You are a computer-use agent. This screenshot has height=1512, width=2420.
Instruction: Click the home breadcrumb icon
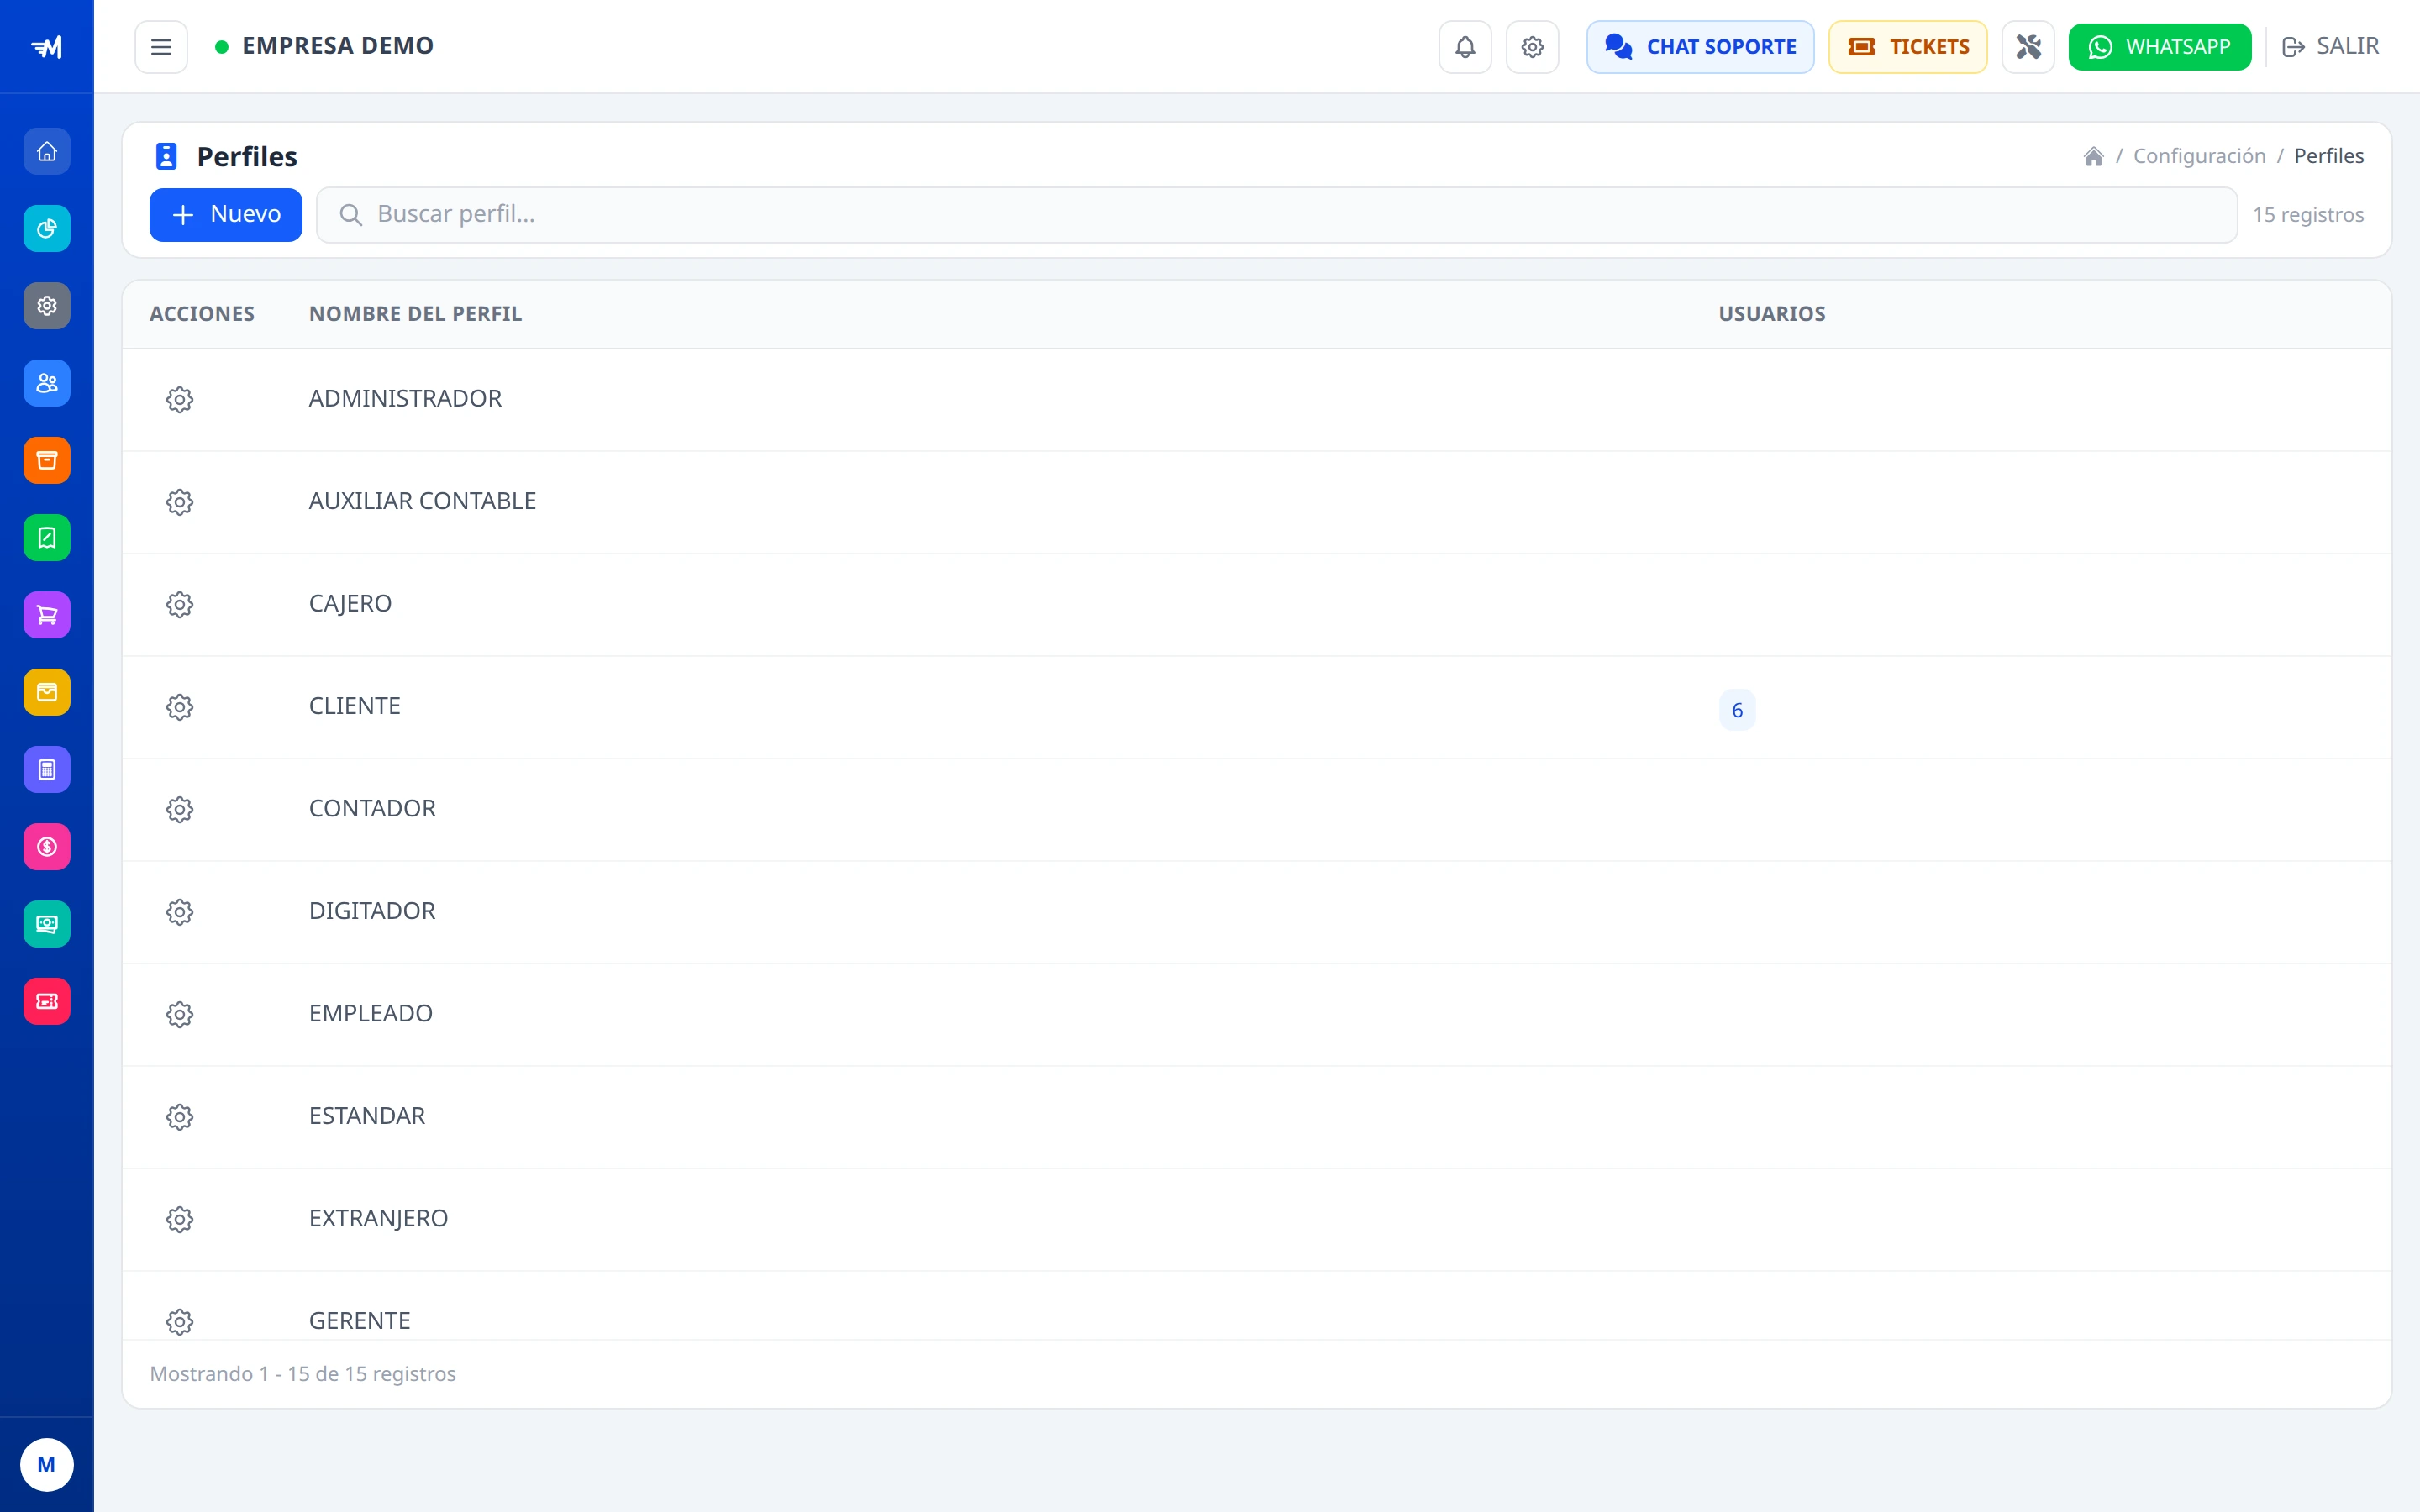[2093, 156]
